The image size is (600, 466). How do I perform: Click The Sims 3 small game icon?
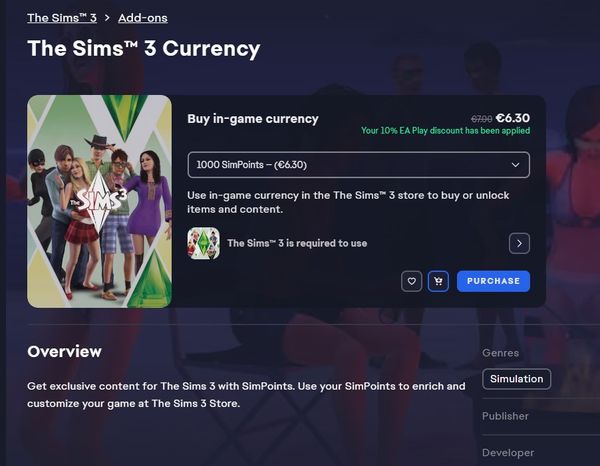(204, 243)
